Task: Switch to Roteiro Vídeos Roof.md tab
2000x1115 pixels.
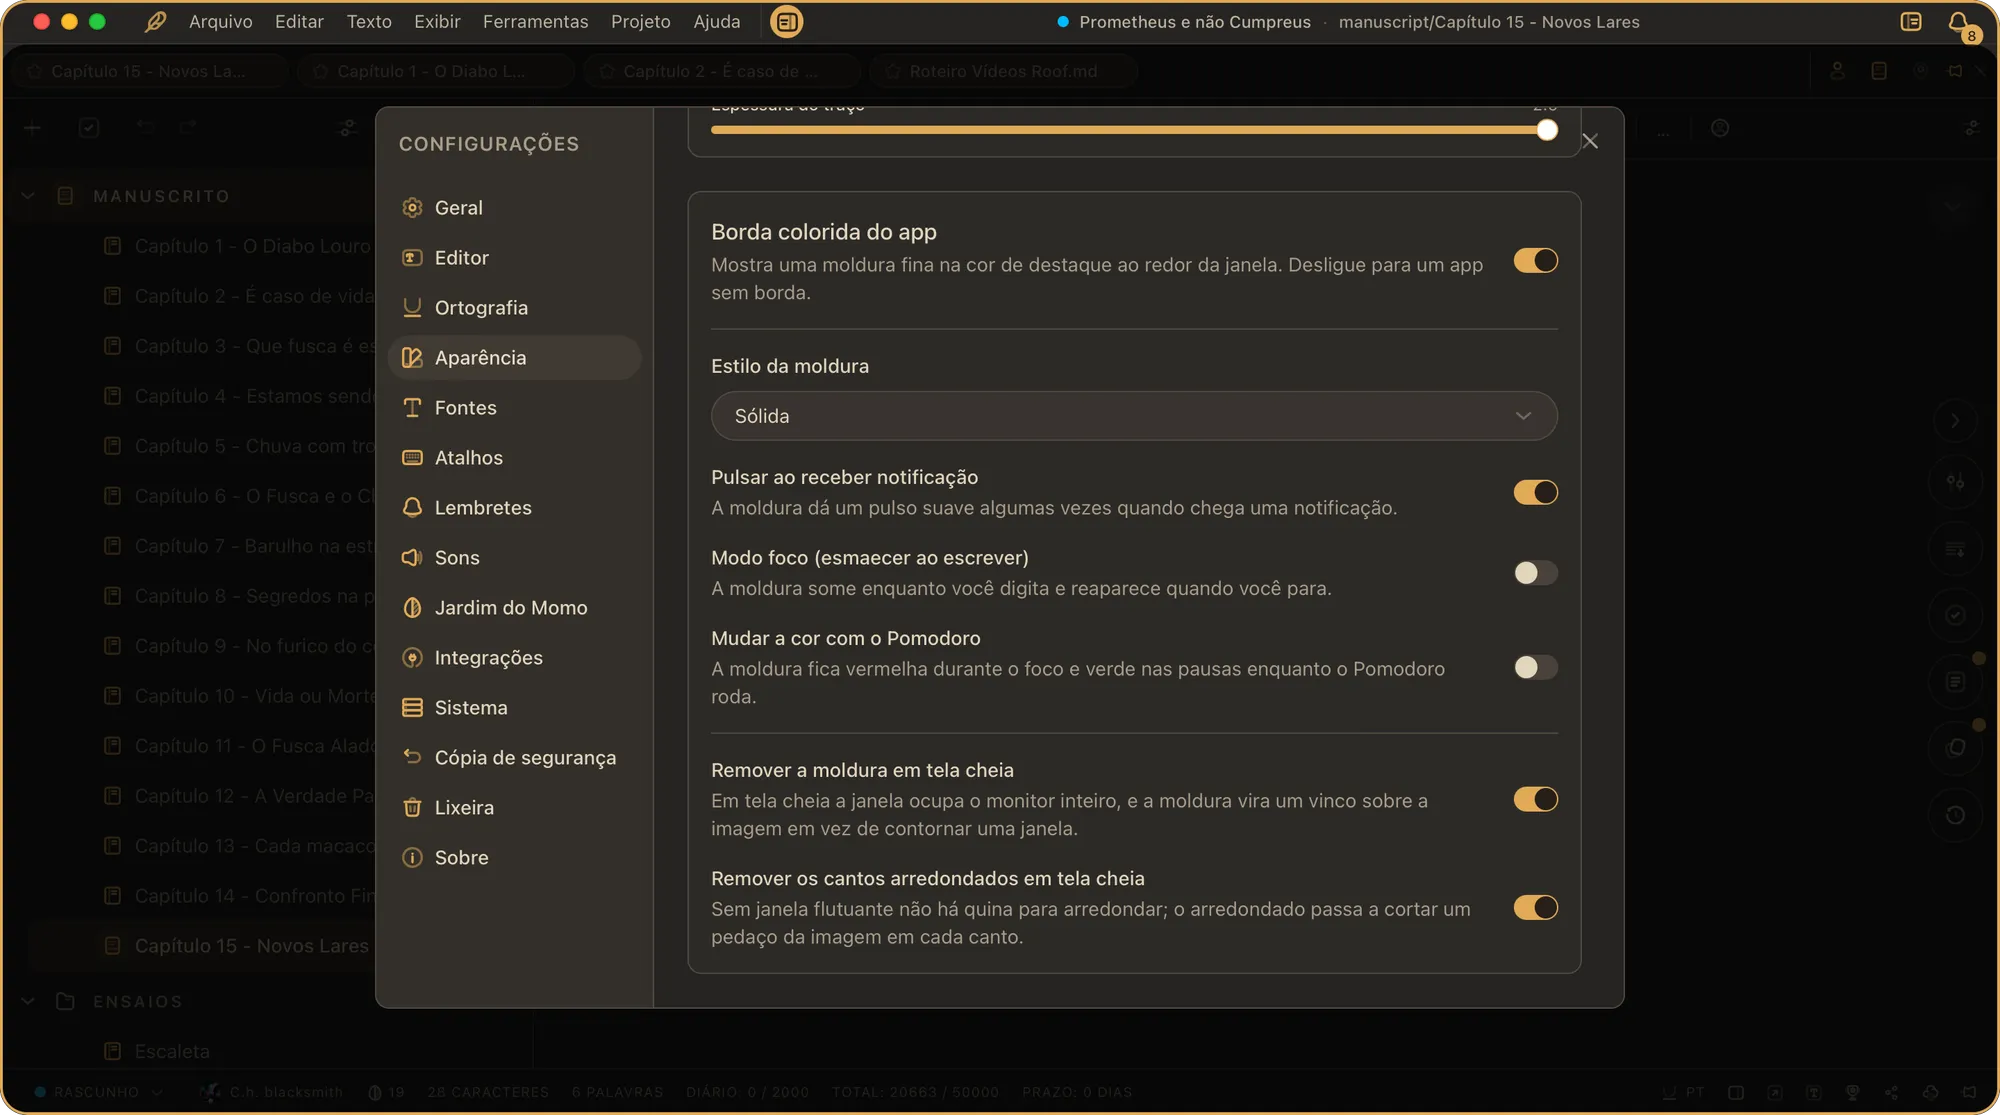Action: (1003, 71)
